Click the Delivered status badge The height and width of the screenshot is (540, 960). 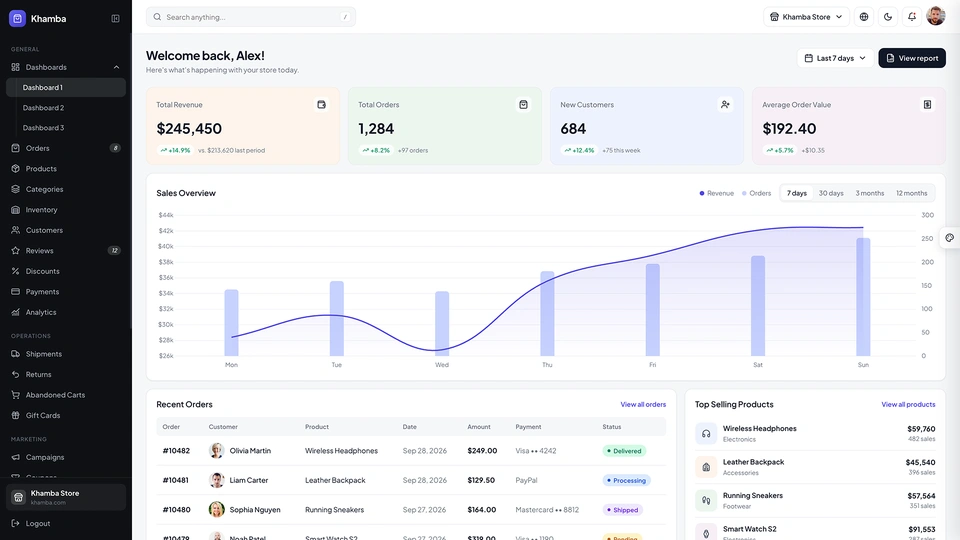(624, 451)
